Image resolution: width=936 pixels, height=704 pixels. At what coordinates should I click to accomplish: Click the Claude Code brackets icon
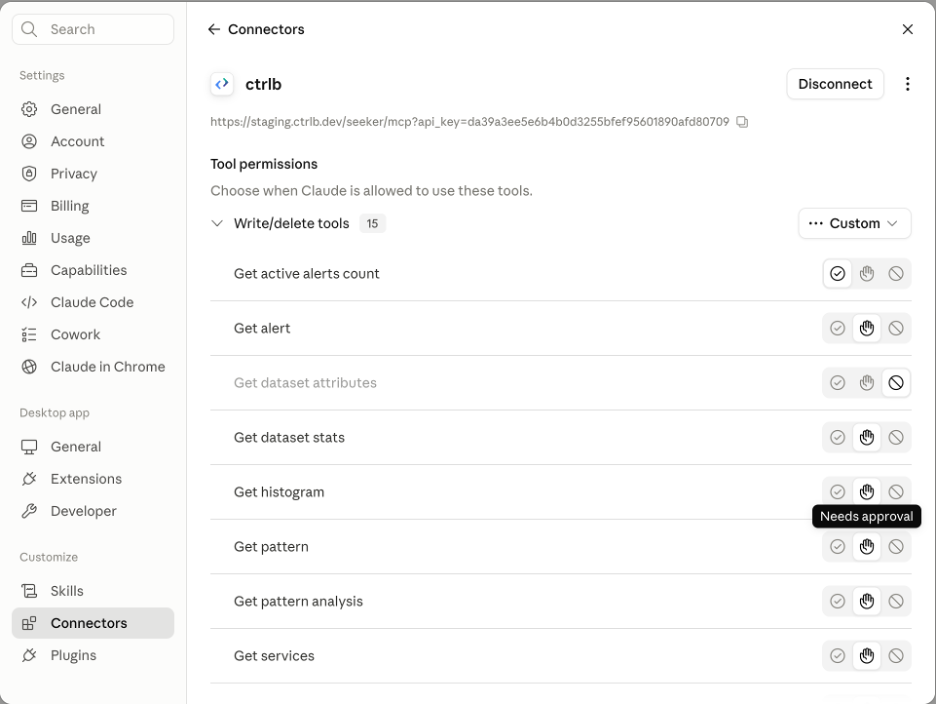coord(29,303)
